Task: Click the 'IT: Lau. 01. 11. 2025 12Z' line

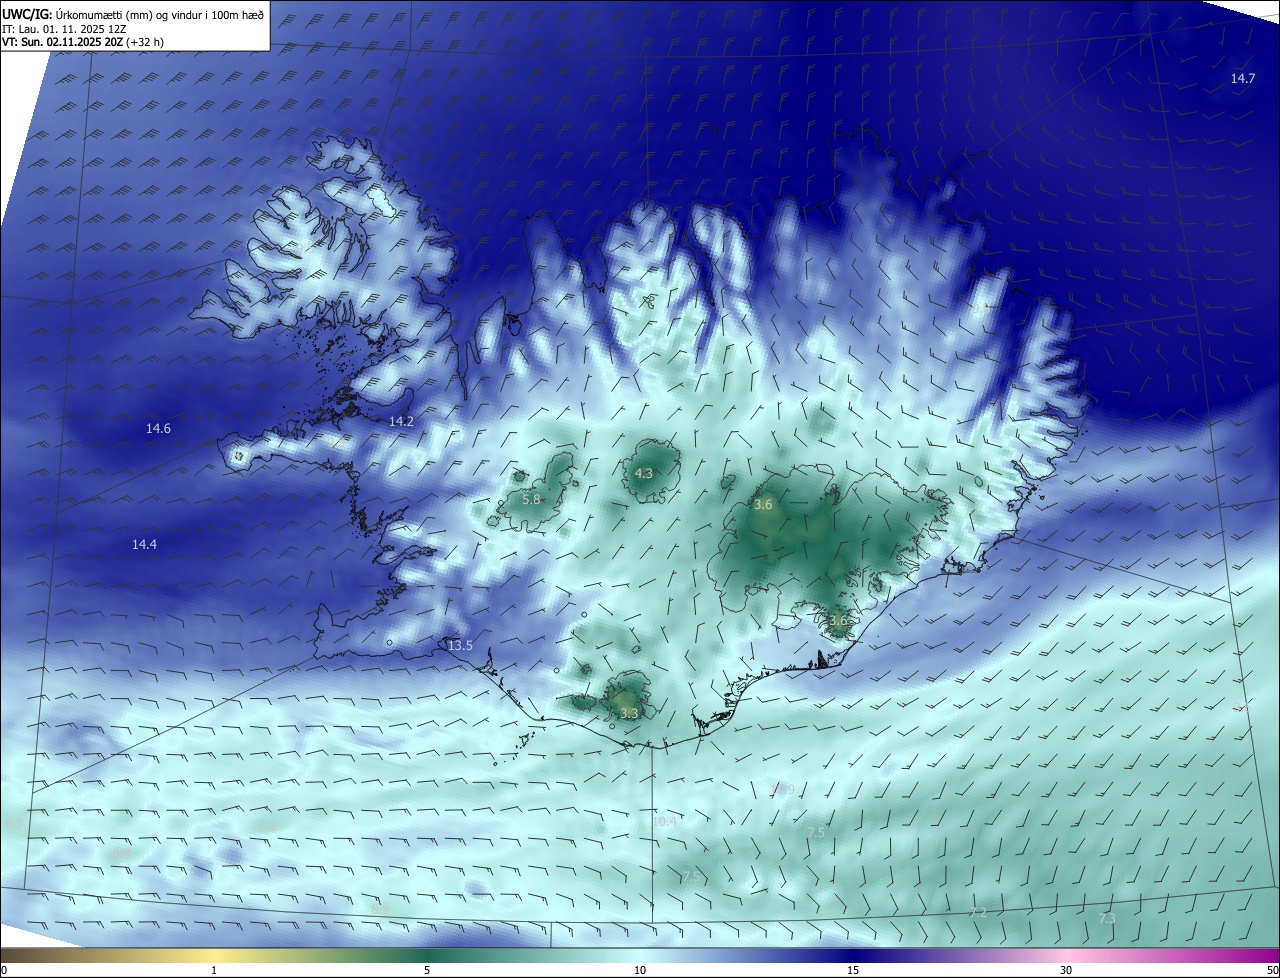Action: [63, 29]
